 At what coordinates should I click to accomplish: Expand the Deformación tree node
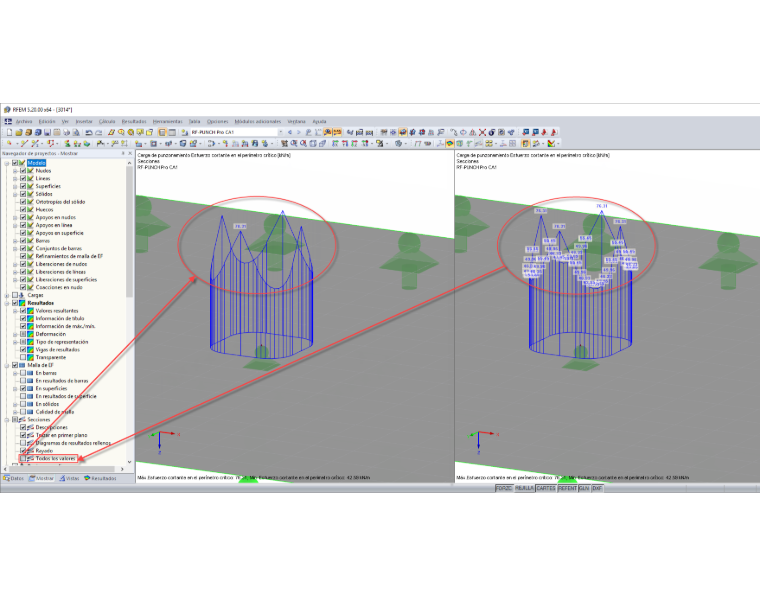[15, 334]
